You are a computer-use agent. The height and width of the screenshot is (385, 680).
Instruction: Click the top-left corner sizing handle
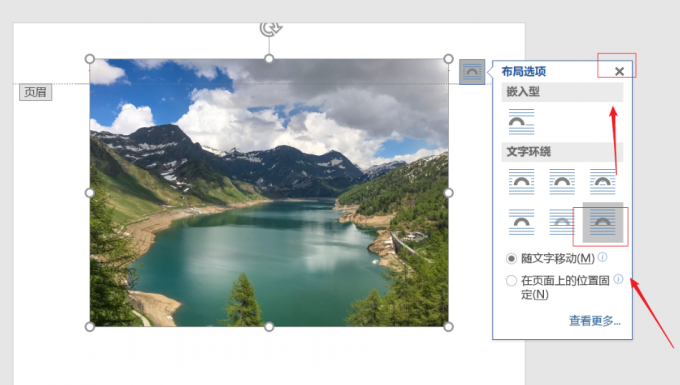[x=90, y=59]
